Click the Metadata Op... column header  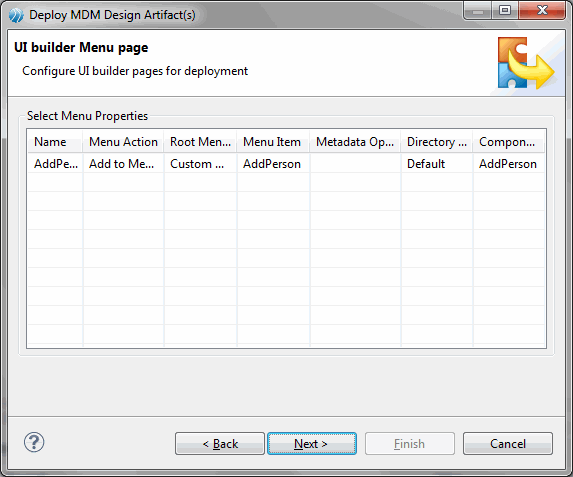355,142
